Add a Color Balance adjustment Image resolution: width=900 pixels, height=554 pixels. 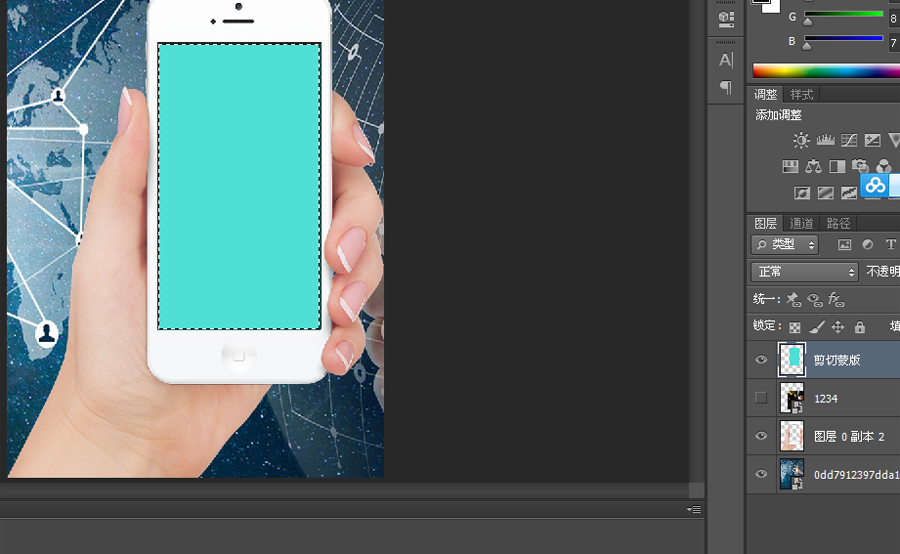click(813, 166)
